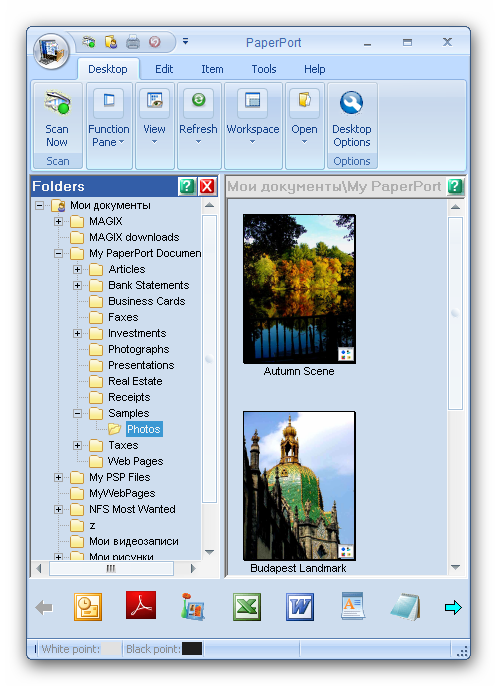This screenshot has width=497, height=686.
Task: Click the Scan Now icon
Action: (x=57, y=102)
